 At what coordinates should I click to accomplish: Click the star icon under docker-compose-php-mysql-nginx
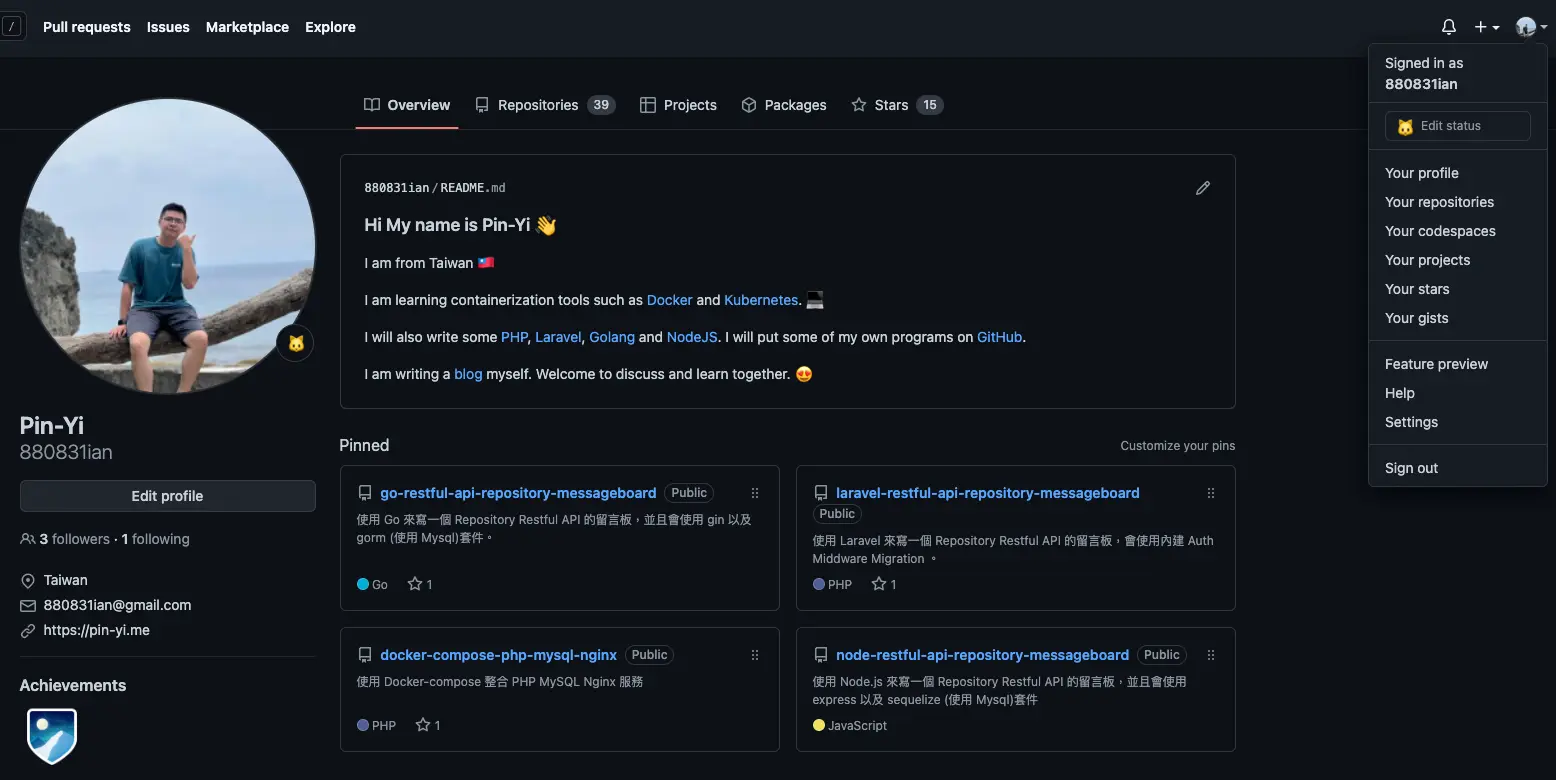click(x=421, y=725)
